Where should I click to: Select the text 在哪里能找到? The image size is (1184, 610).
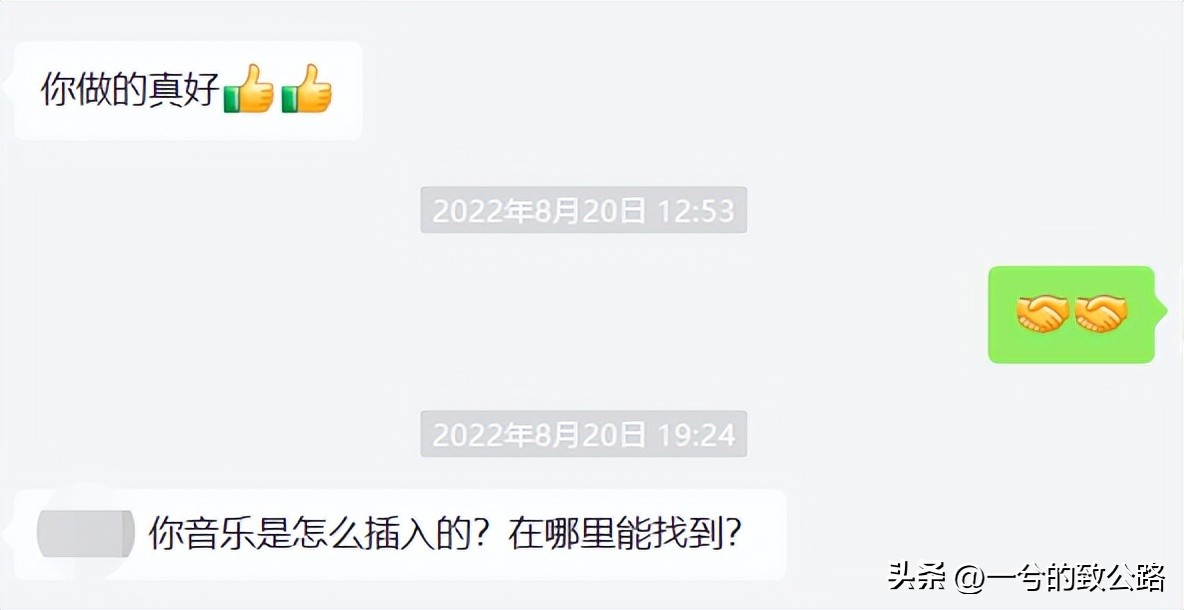(x=614, y=535)
